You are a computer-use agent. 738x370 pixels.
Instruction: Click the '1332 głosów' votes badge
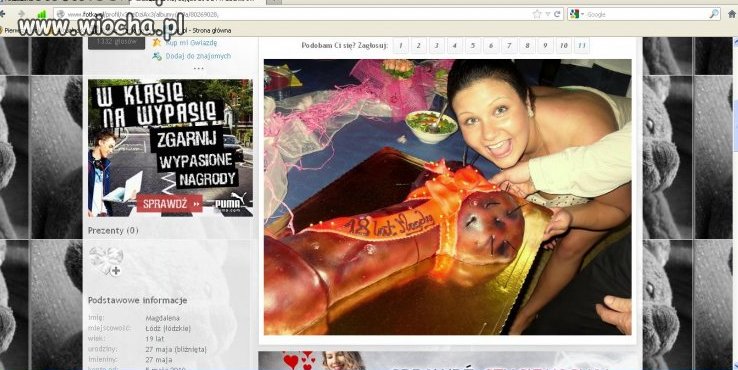click(116, 43)
